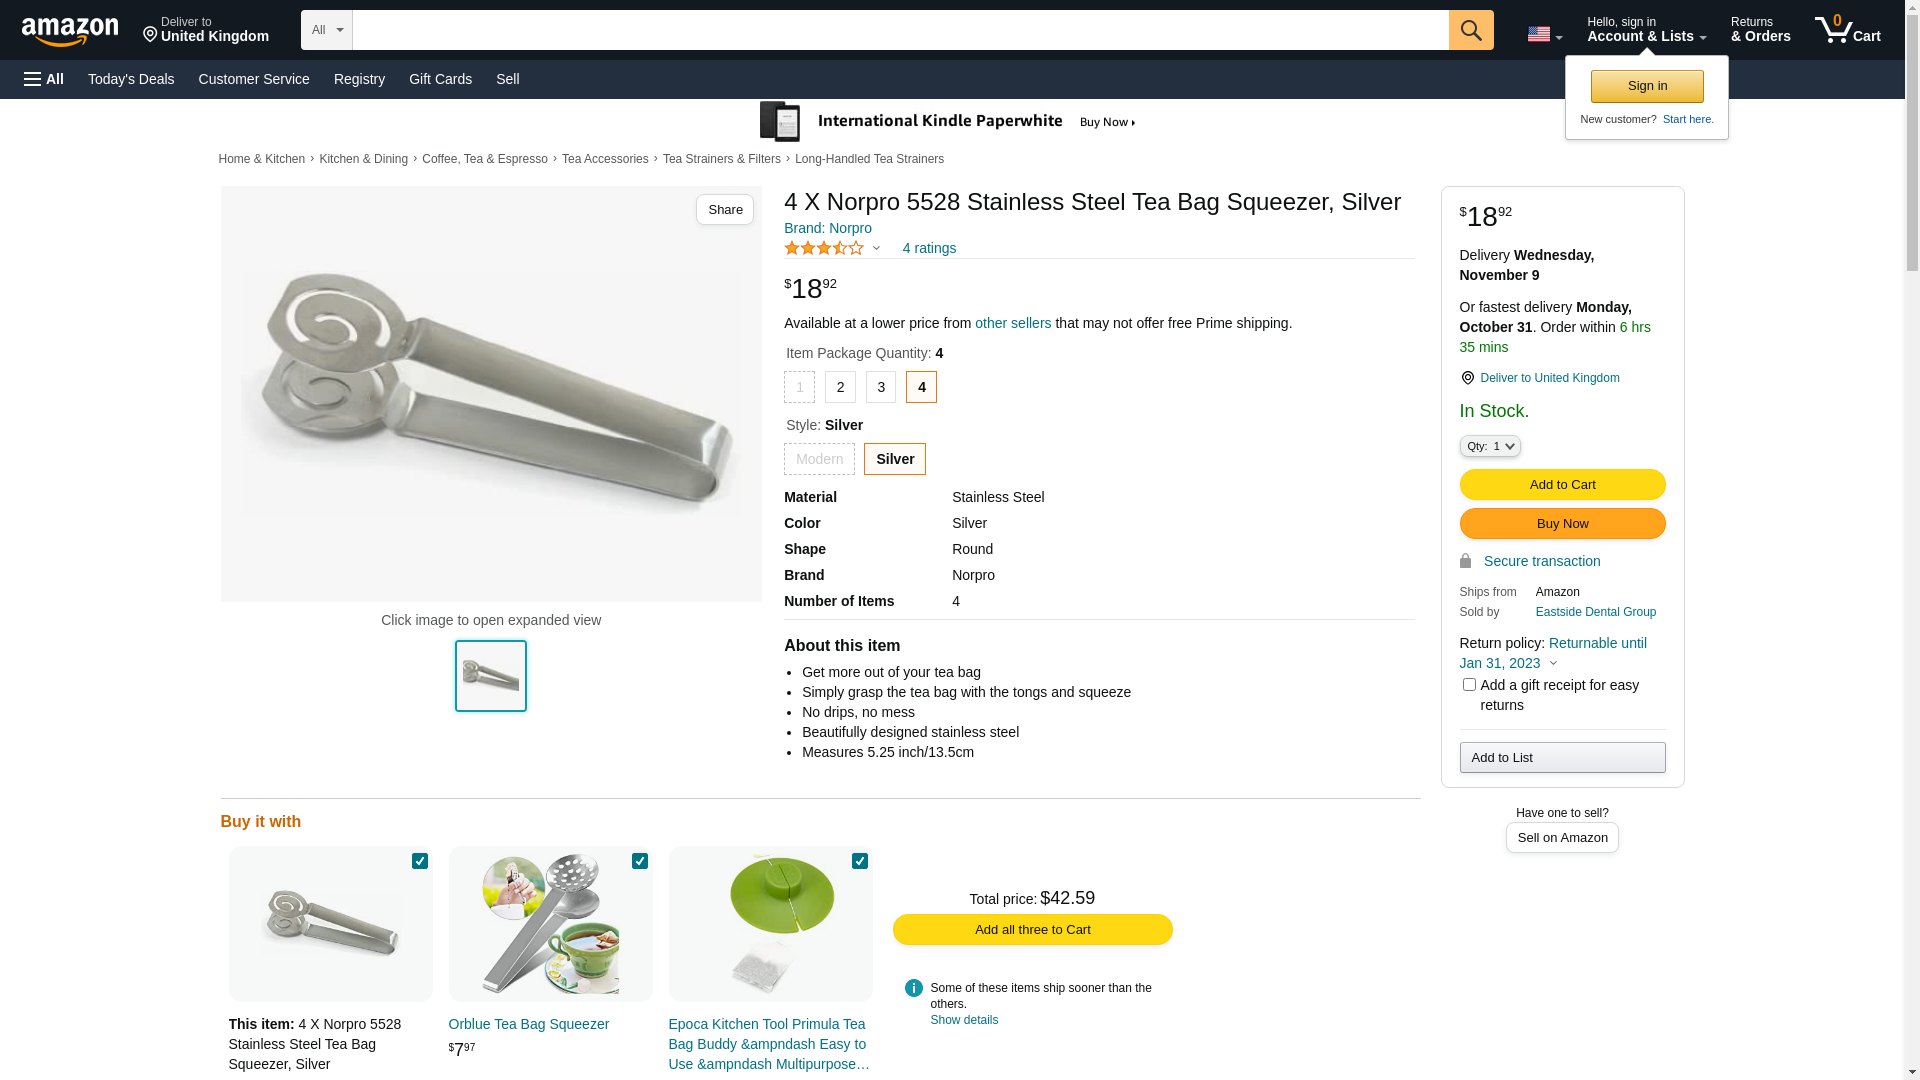1920x1080 pixels.
Task: Open the search category All dropdown
Action: click(x=327, y=30)
